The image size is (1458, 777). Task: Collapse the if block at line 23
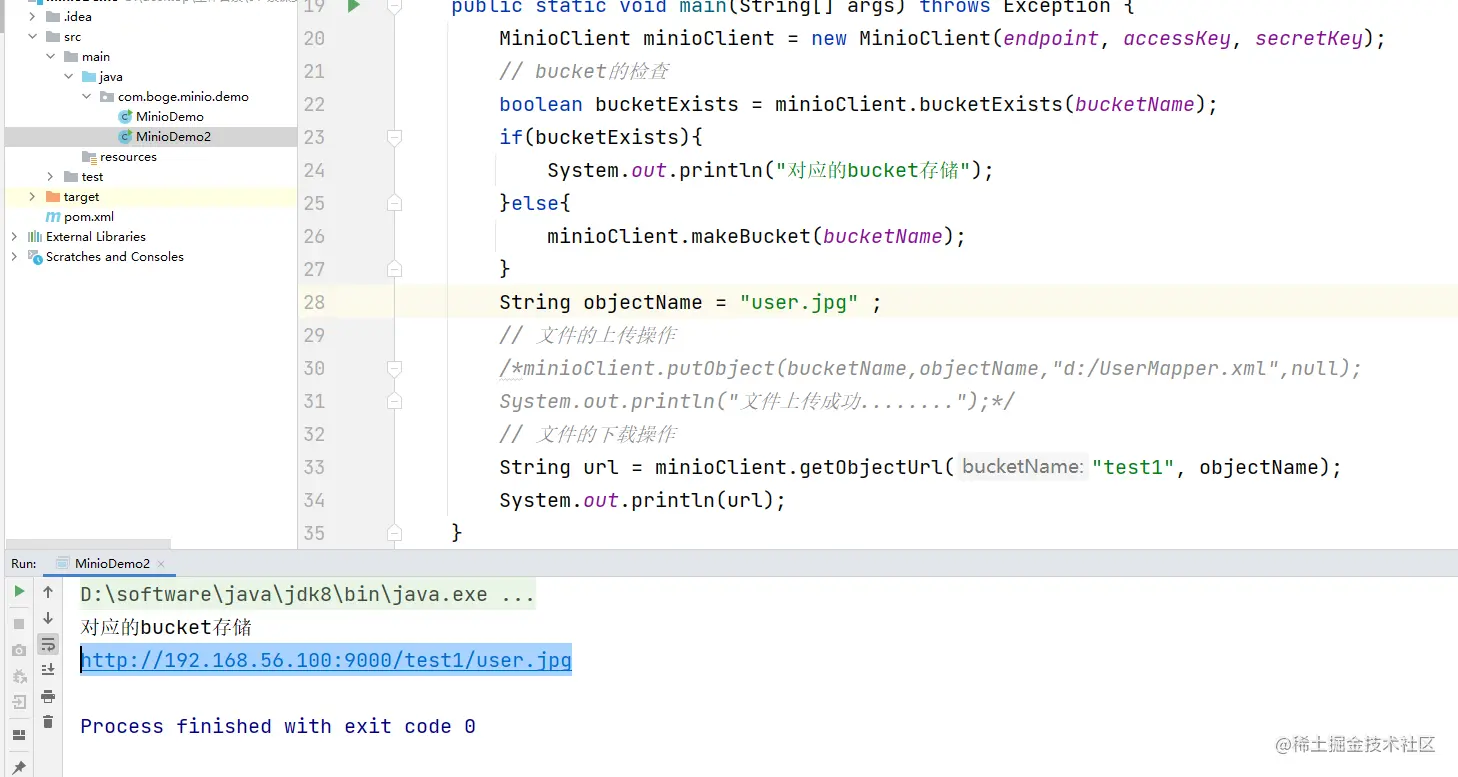pyautogui.click(x=394, y=138)
